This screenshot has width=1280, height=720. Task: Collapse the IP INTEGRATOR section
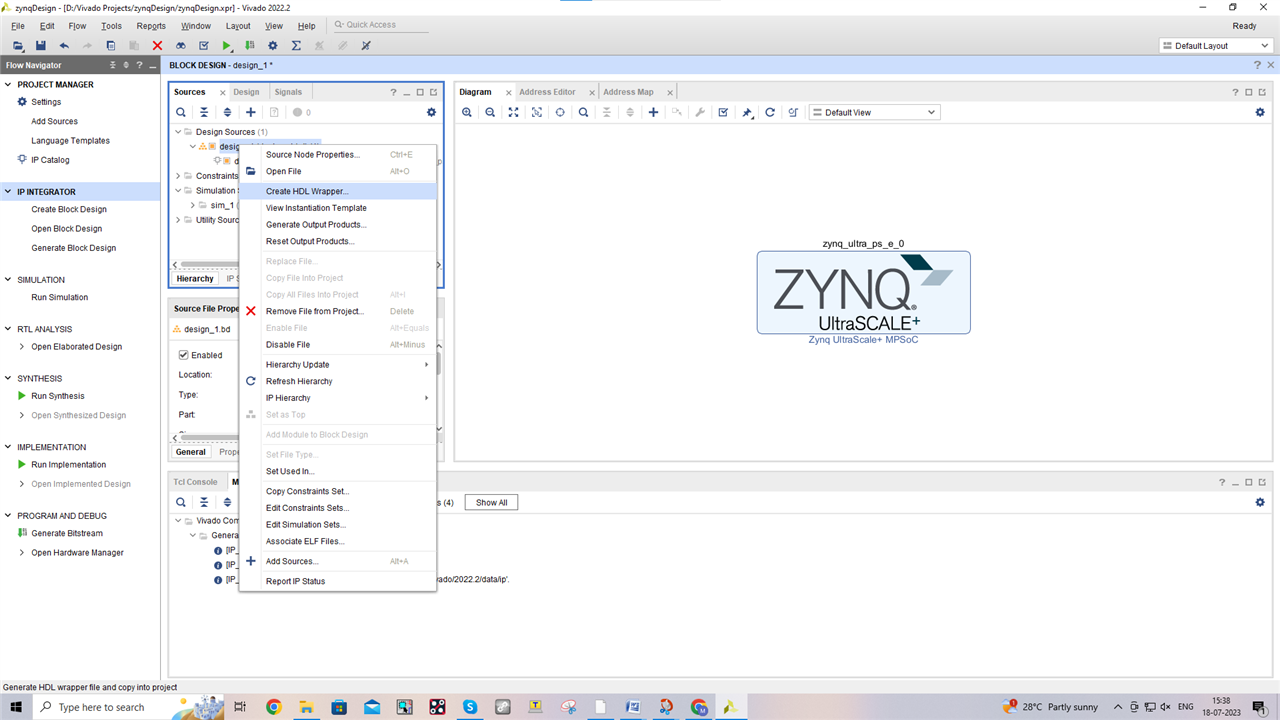click(x=9, y=192)
